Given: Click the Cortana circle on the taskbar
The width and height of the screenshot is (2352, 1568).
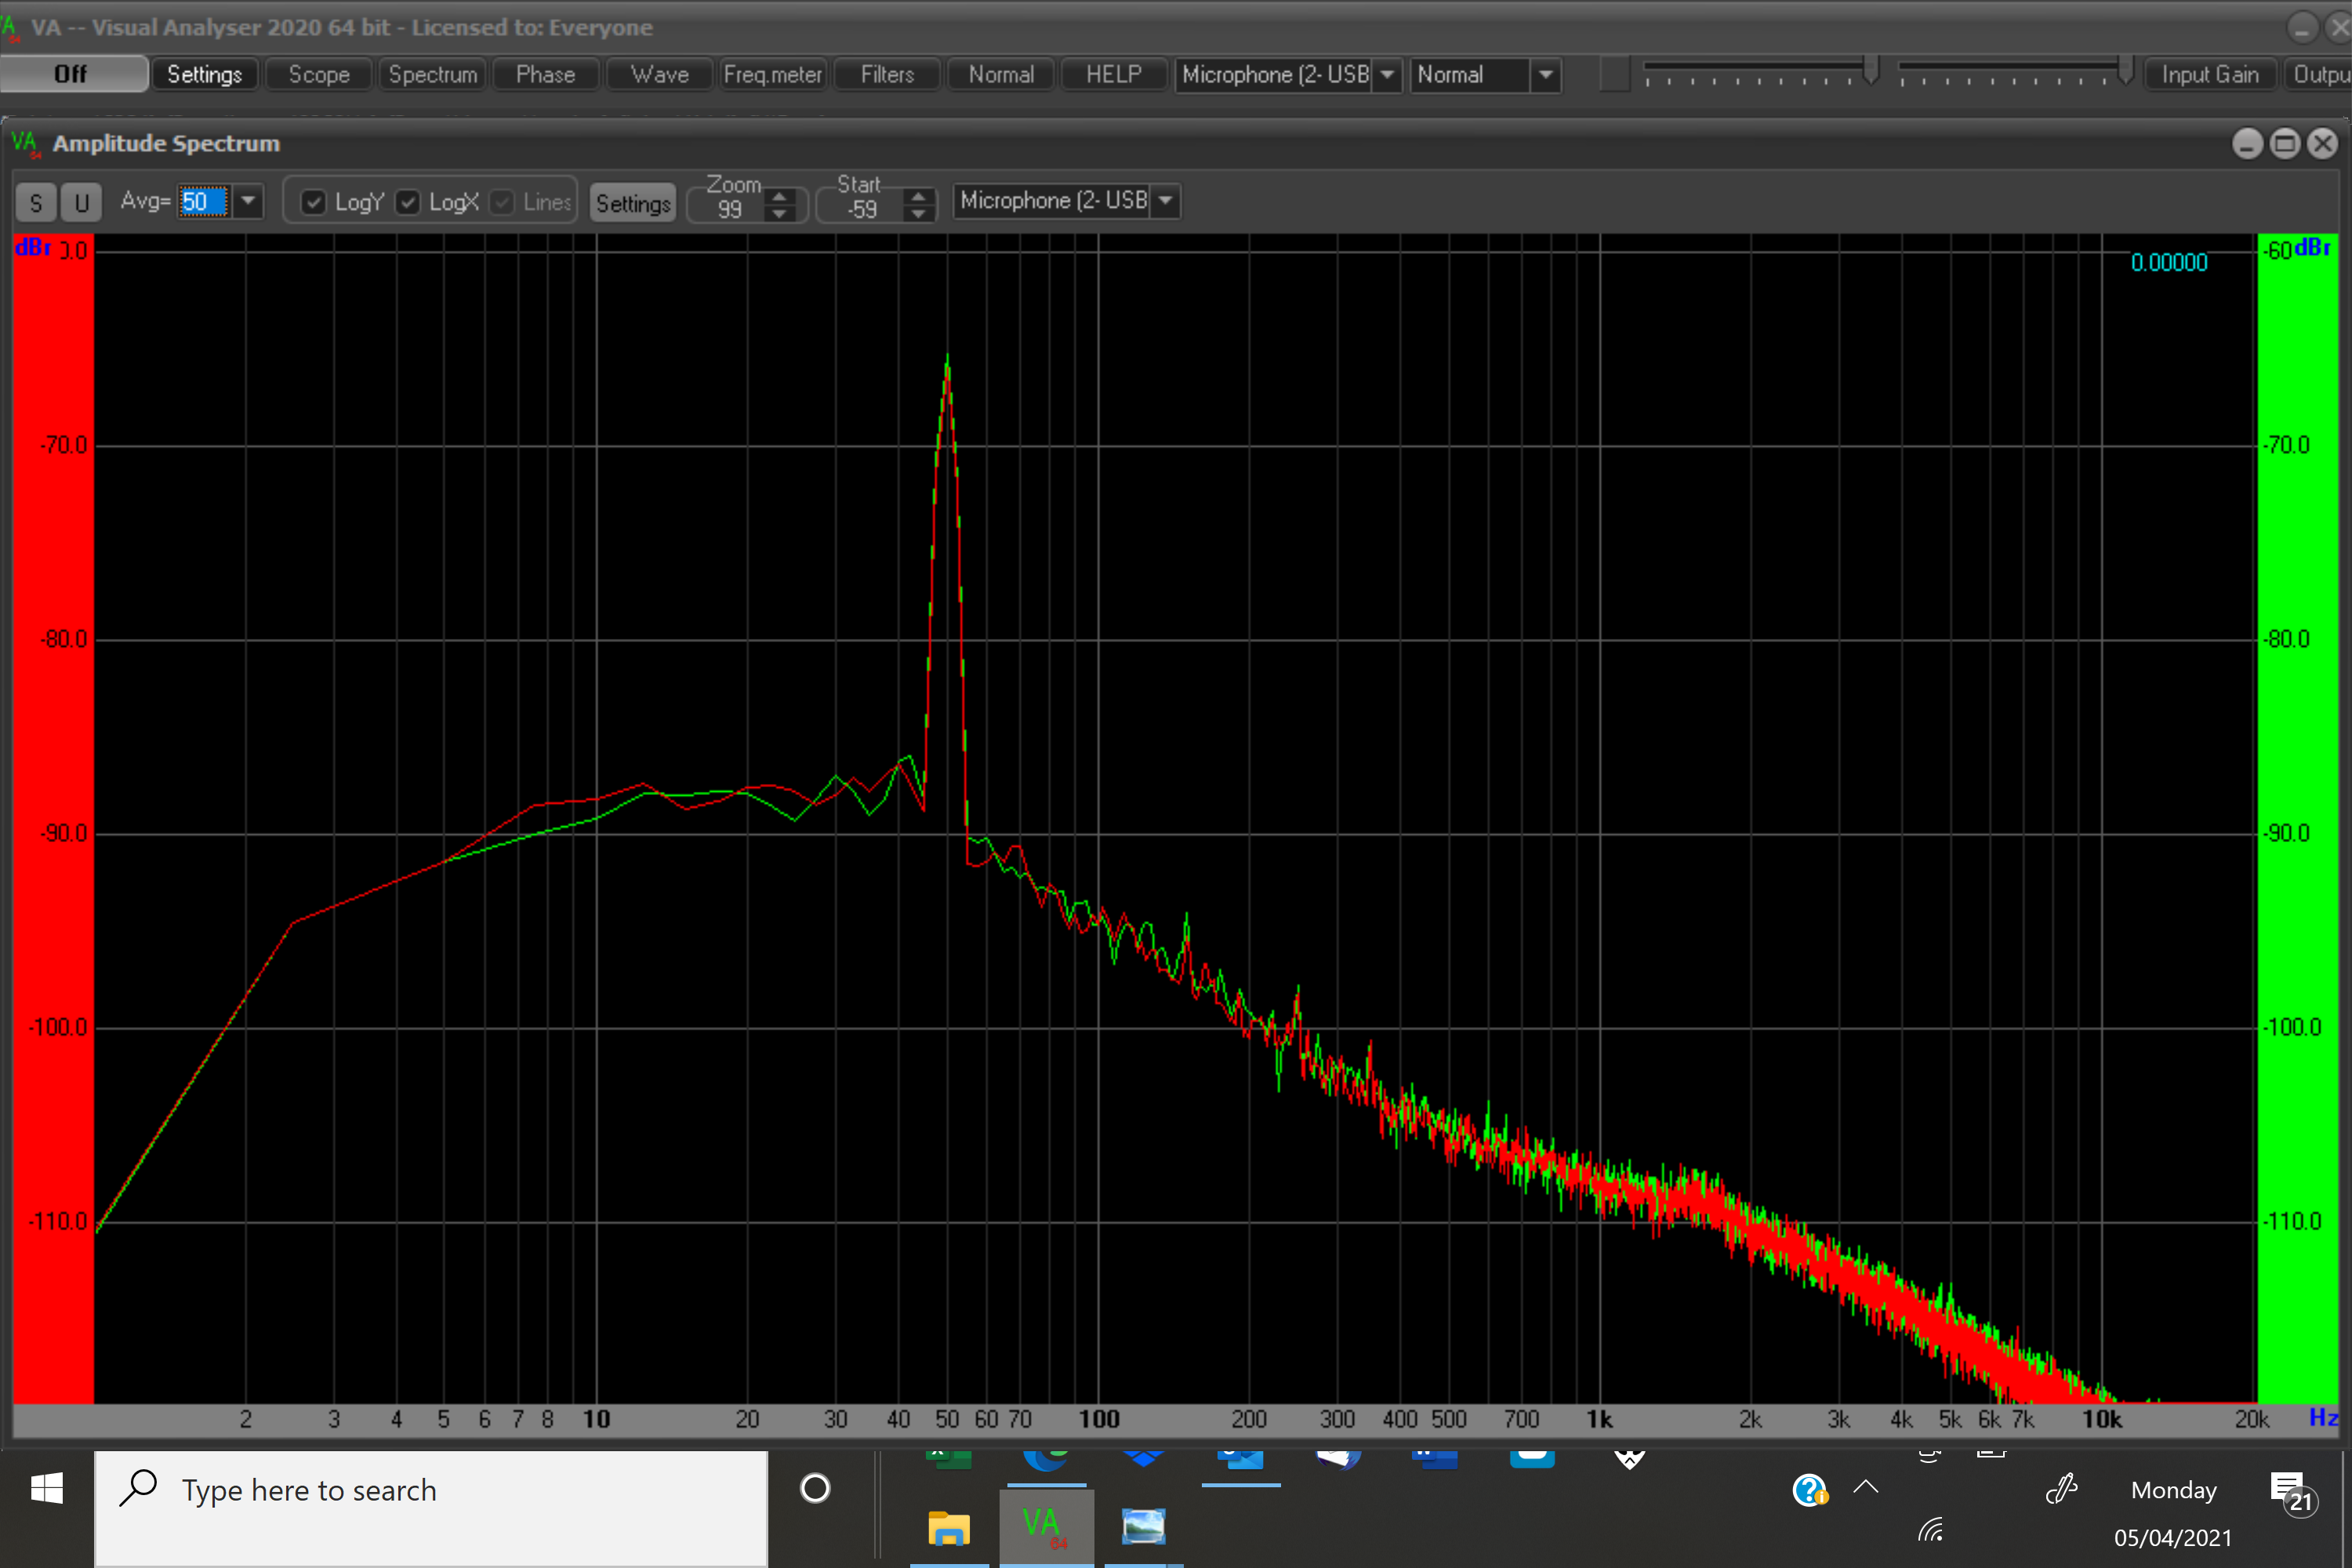Looking at the screenshot, I should [x=815, y=1489].
